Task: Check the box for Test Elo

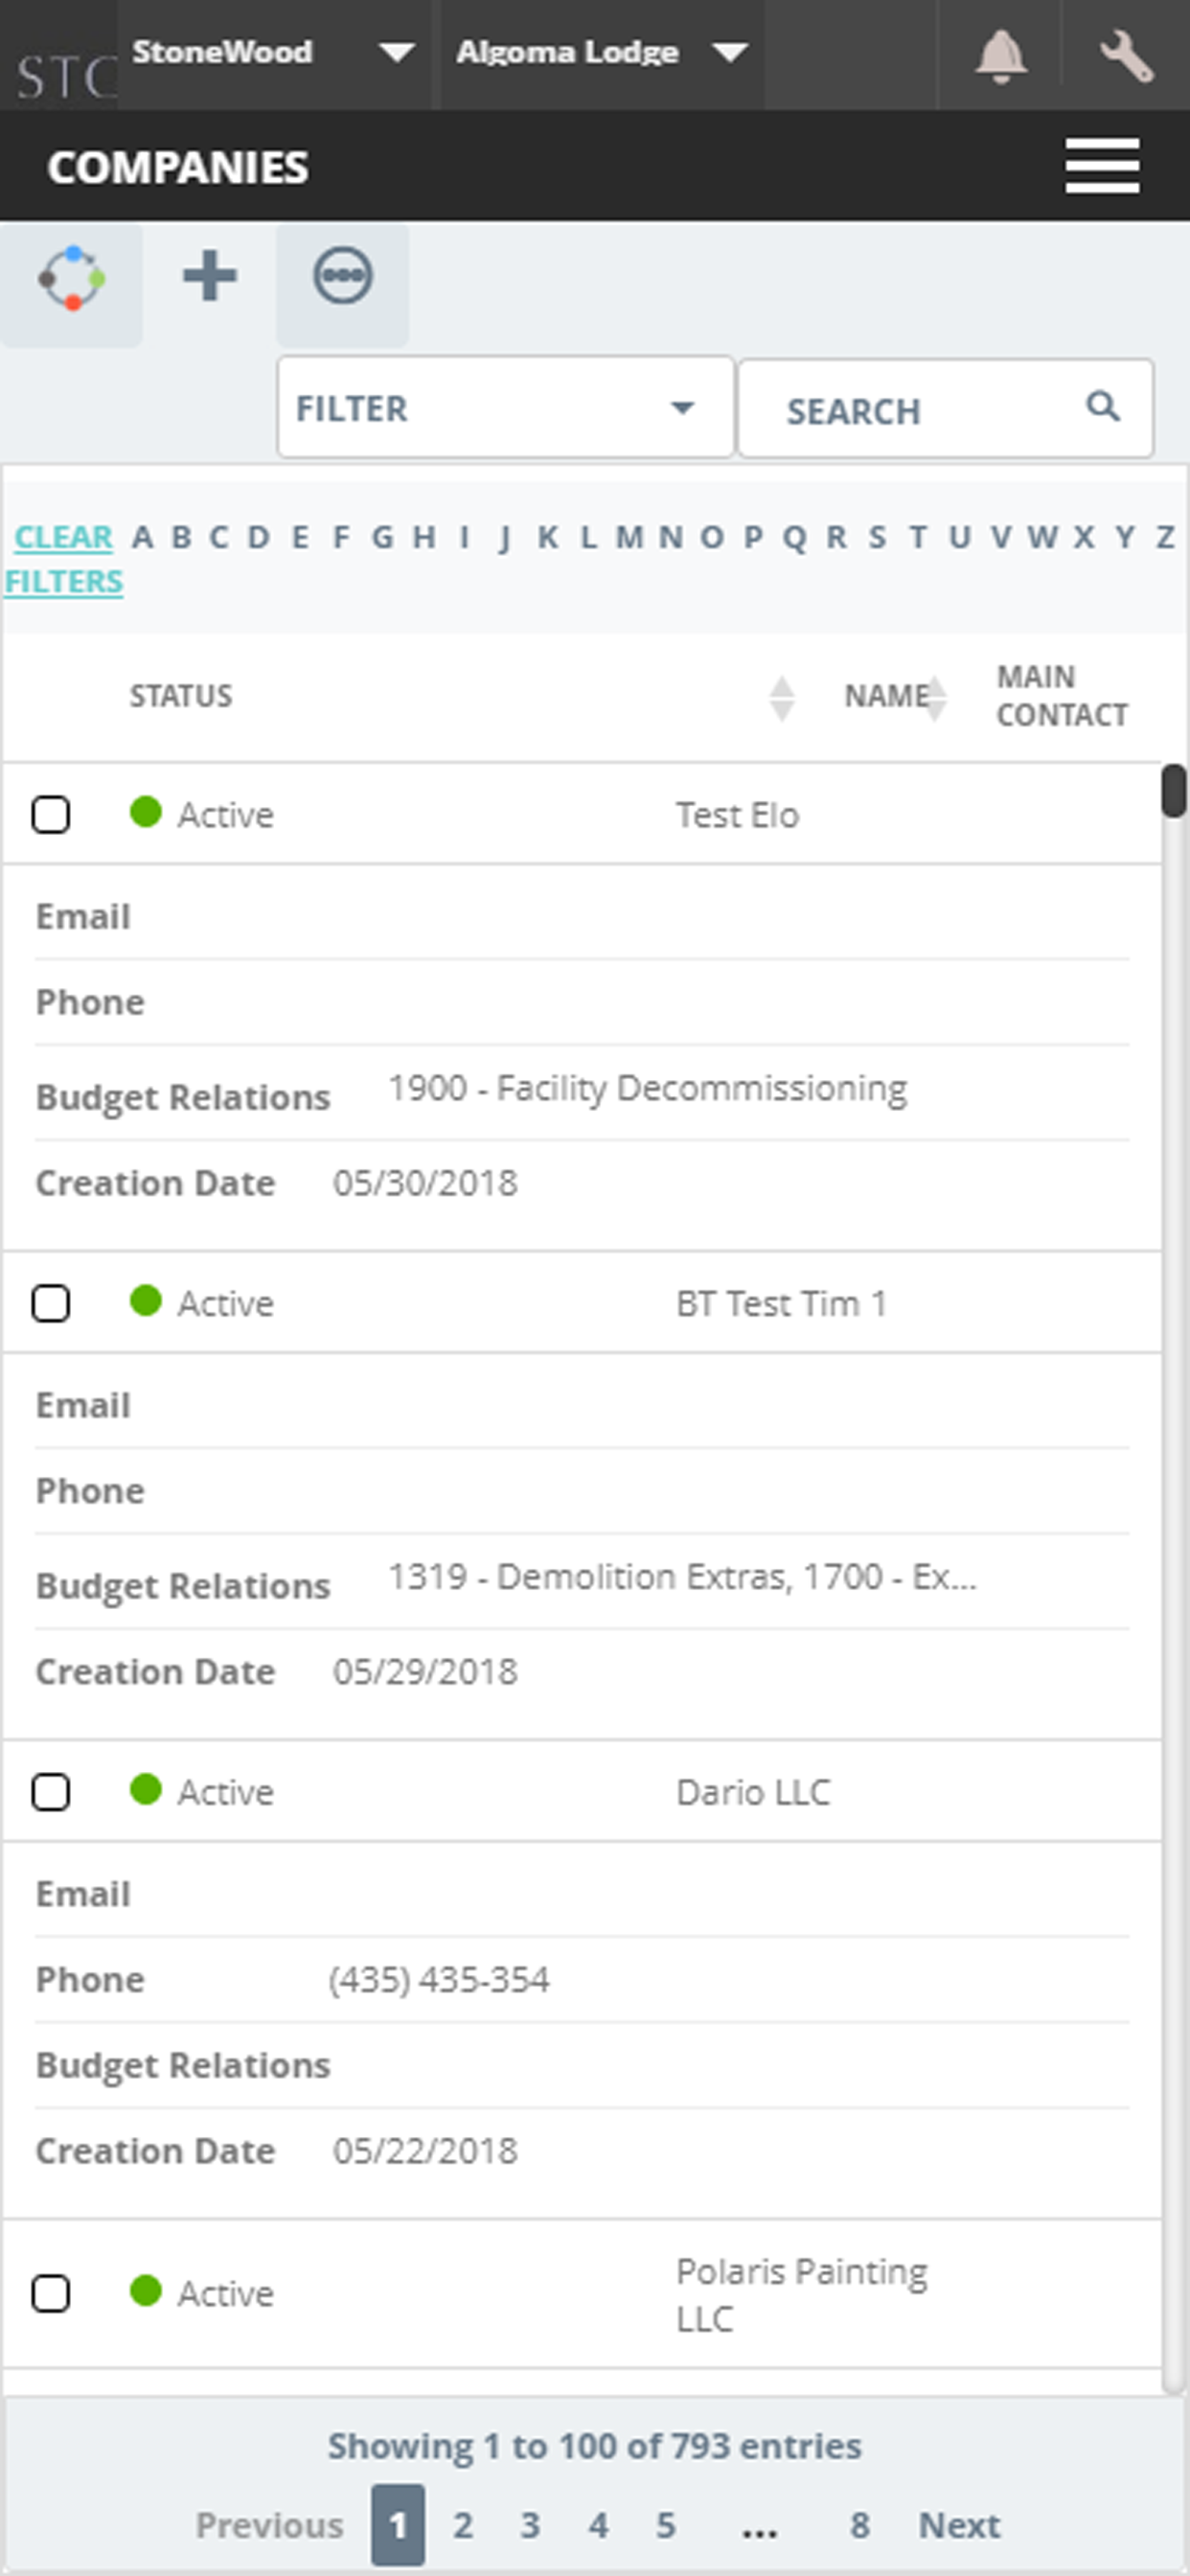Action: click(51, 815)
